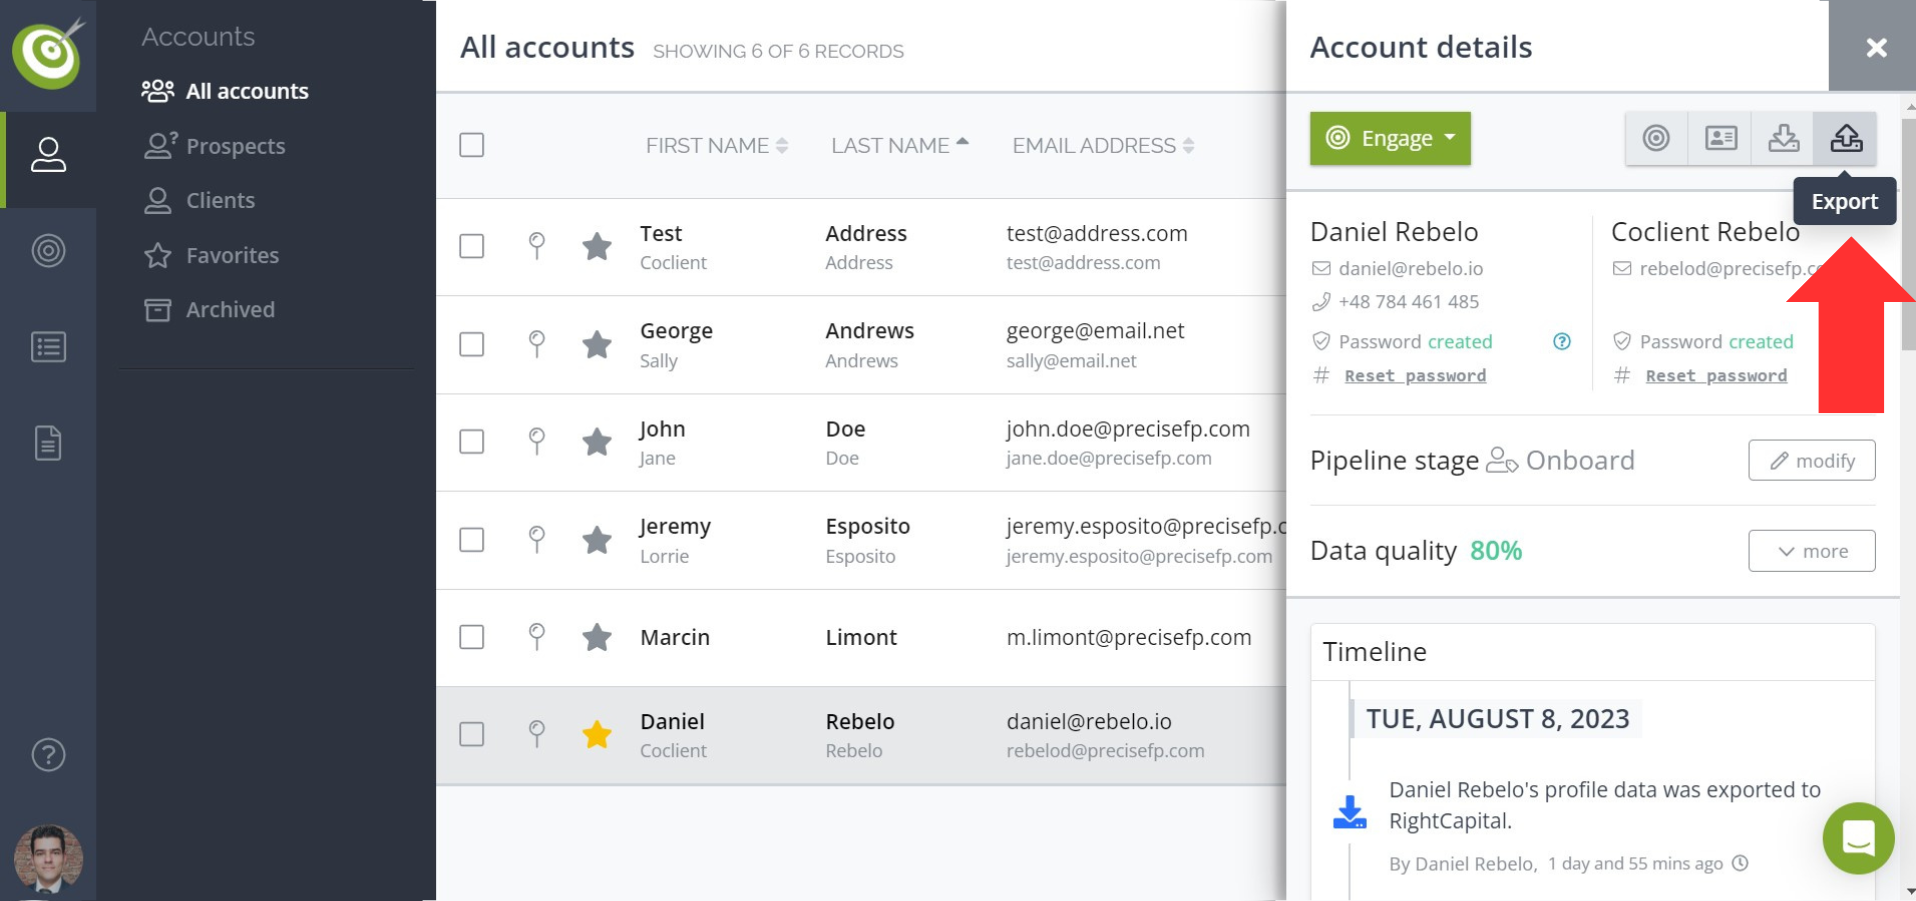This screenshot has width=1916, height=901.
Task: Click the modify pipeline stage button
Action: pos(1811,461)
